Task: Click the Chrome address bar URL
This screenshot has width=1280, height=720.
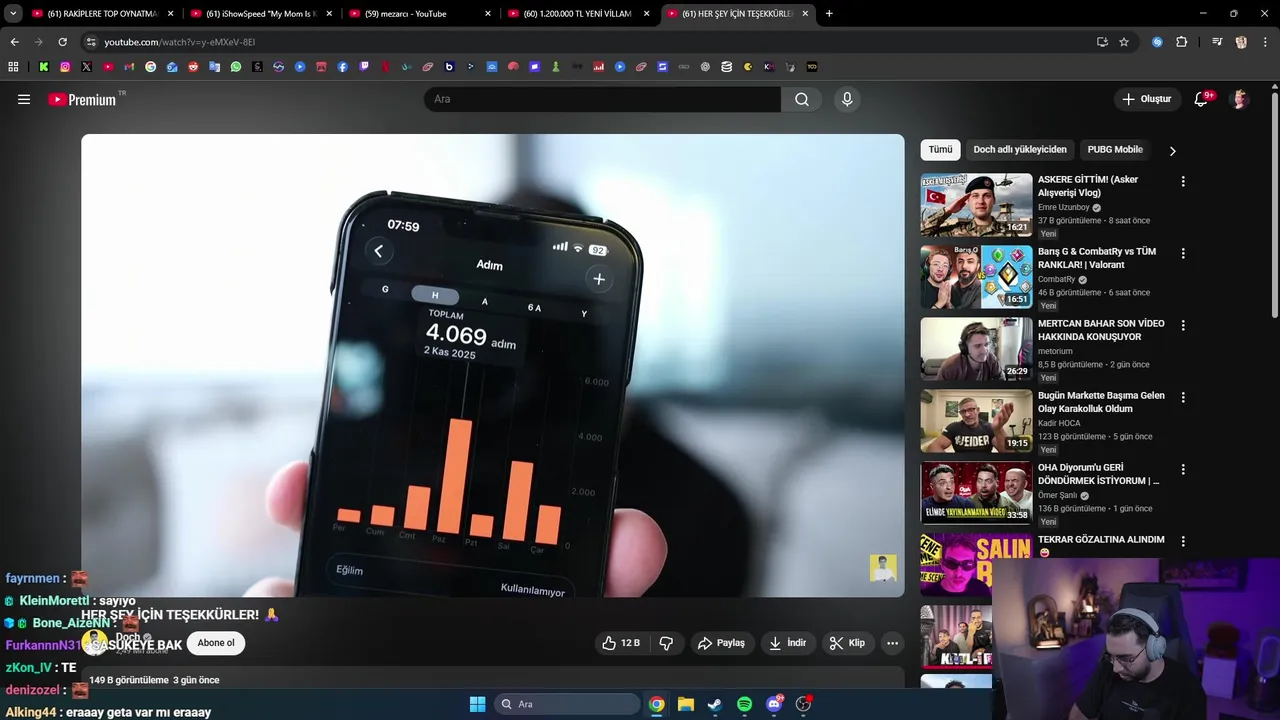Action: [x=180, y=42]
